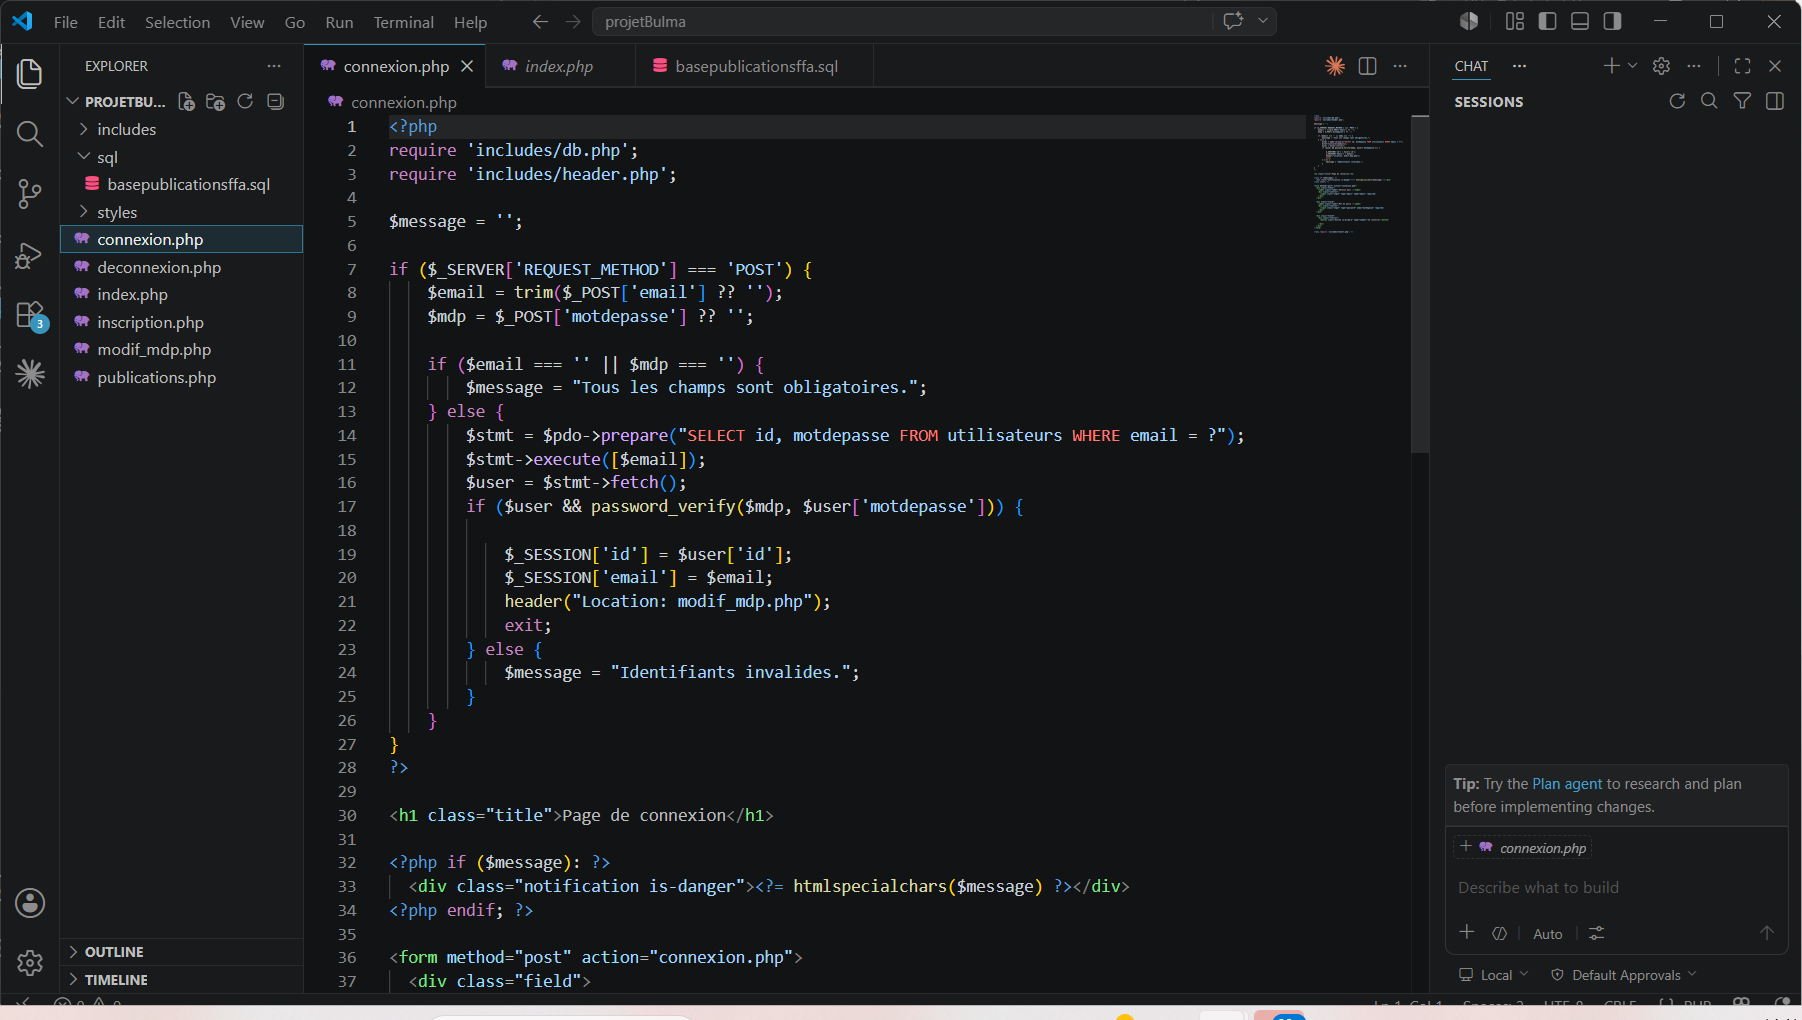Click the New Folder icon in Explorer
The height and width of the screenshot is (1020, 1802).
pyautogui.click(x=215, y=102)
